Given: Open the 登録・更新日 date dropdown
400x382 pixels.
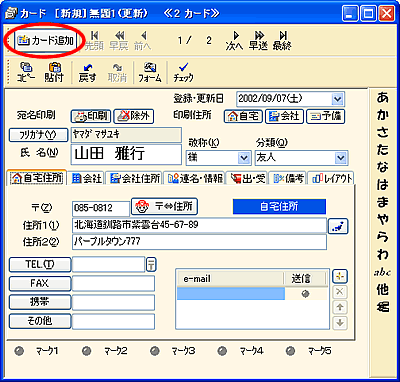Looking at the screenshot, I should coord(337,99).
